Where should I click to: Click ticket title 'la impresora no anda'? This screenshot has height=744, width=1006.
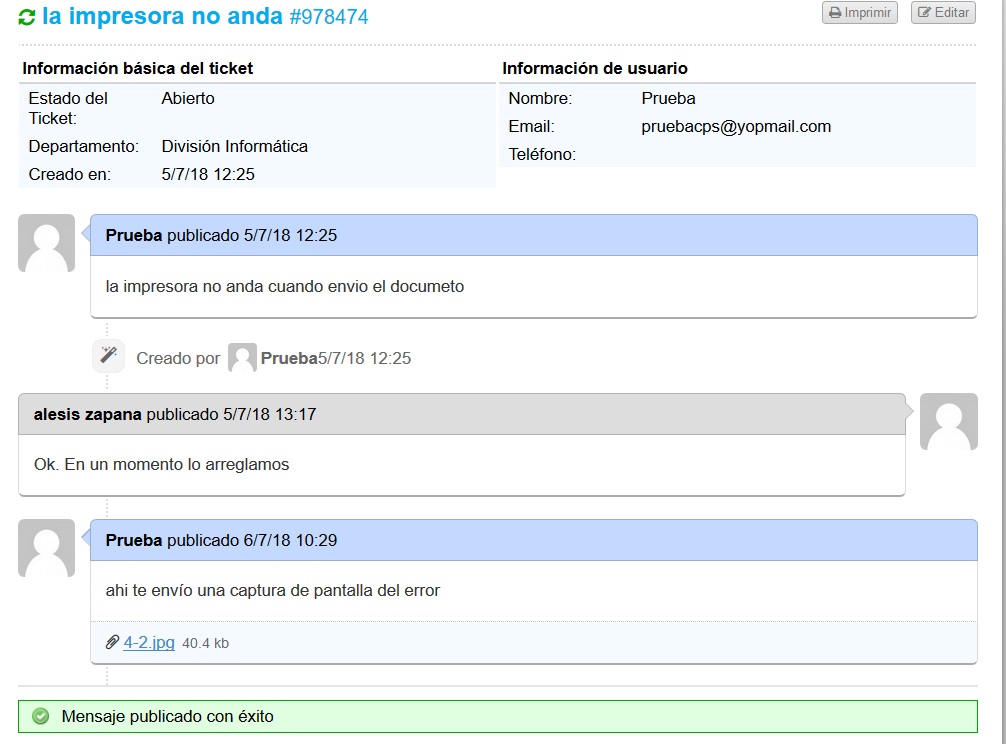pyautogui.click(x=162, y=17)
